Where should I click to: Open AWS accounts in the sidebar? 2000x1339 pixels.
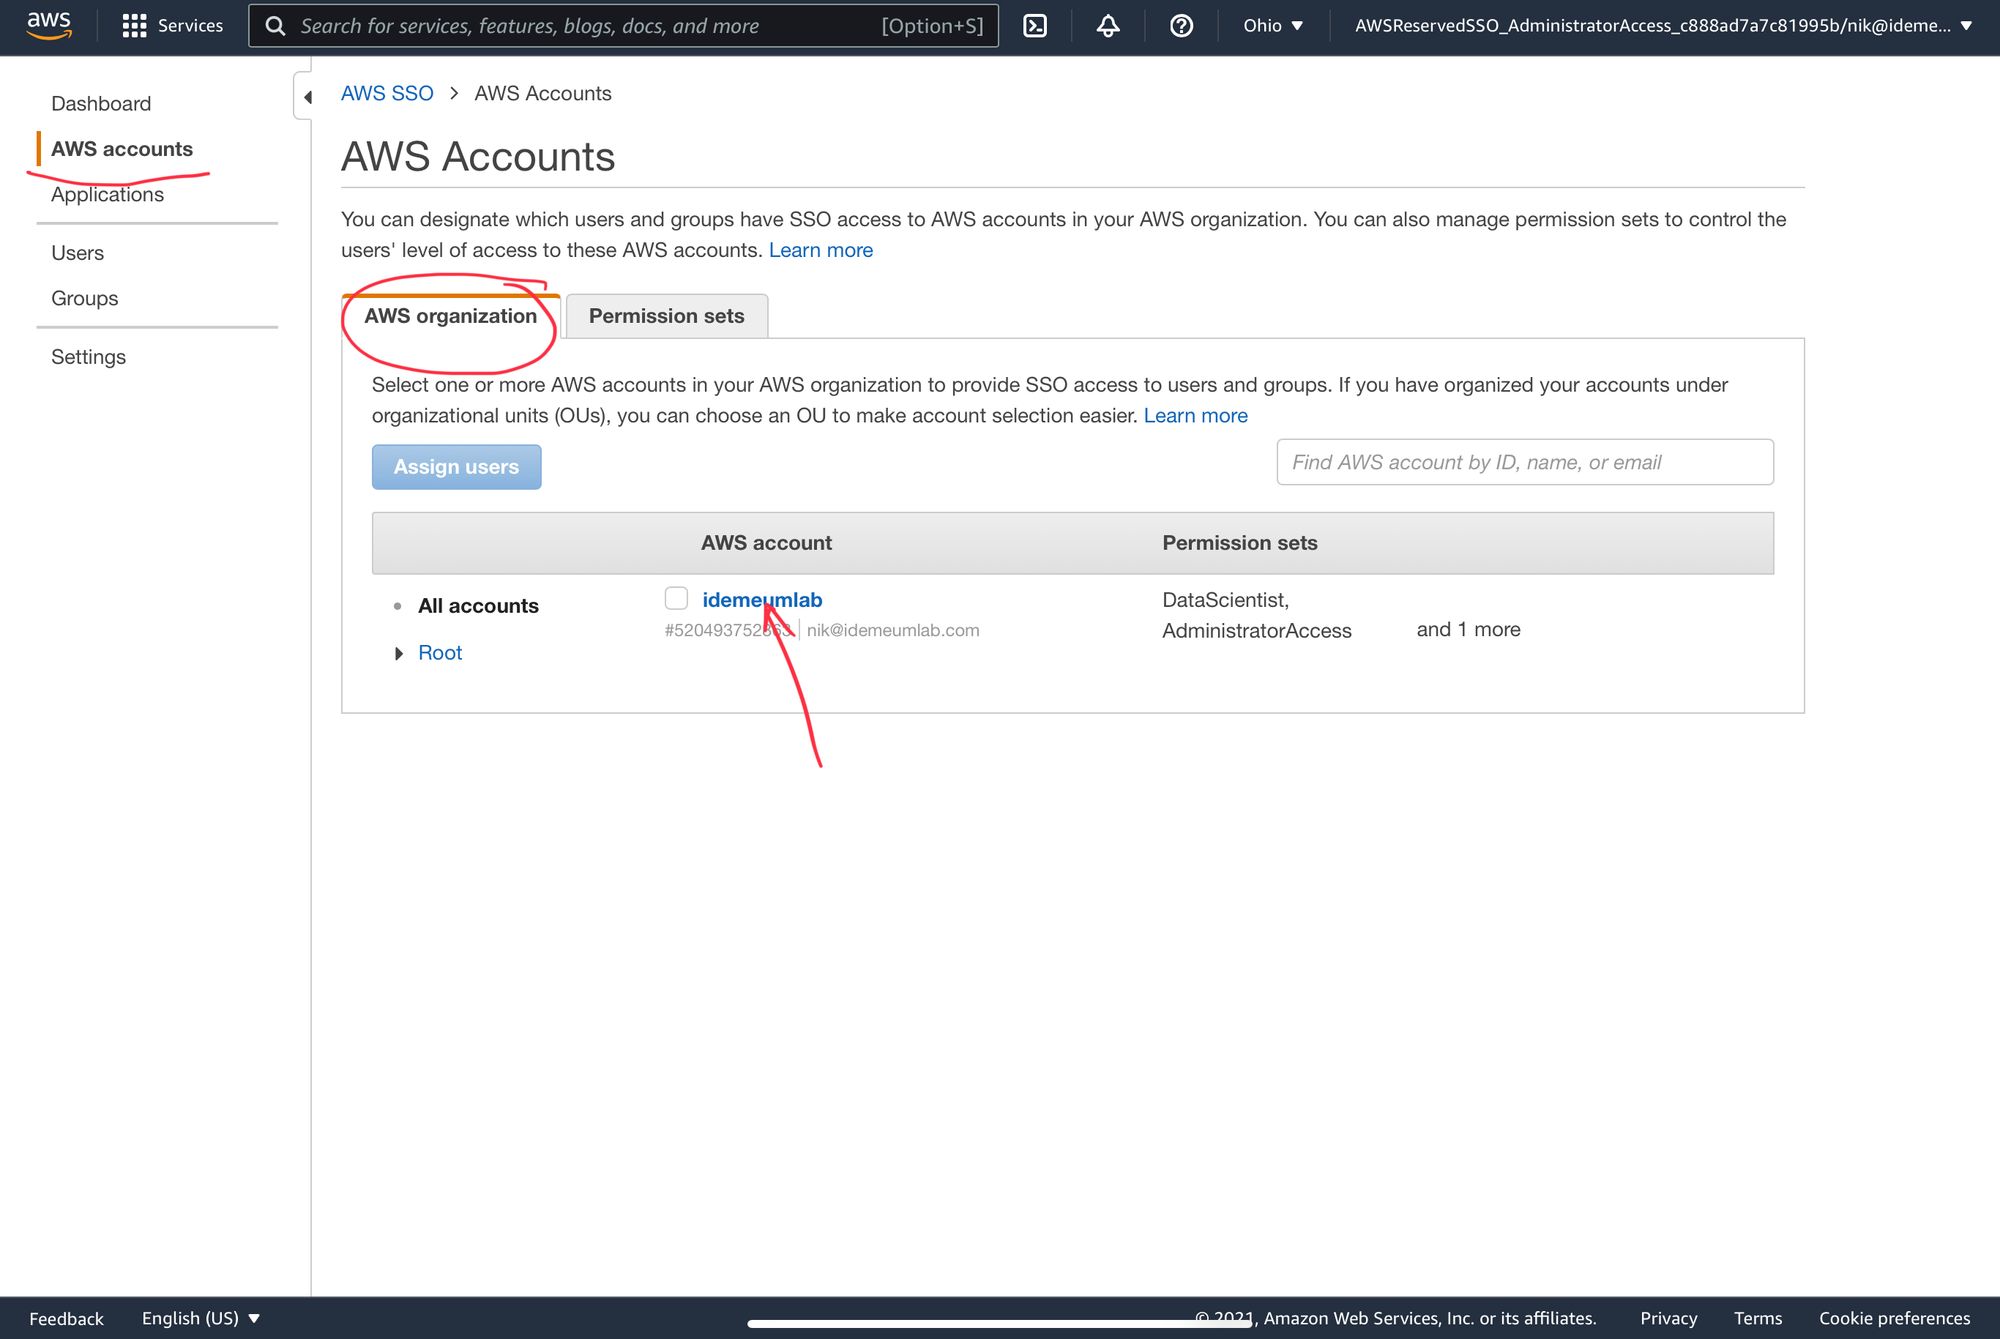pos(122,149)
